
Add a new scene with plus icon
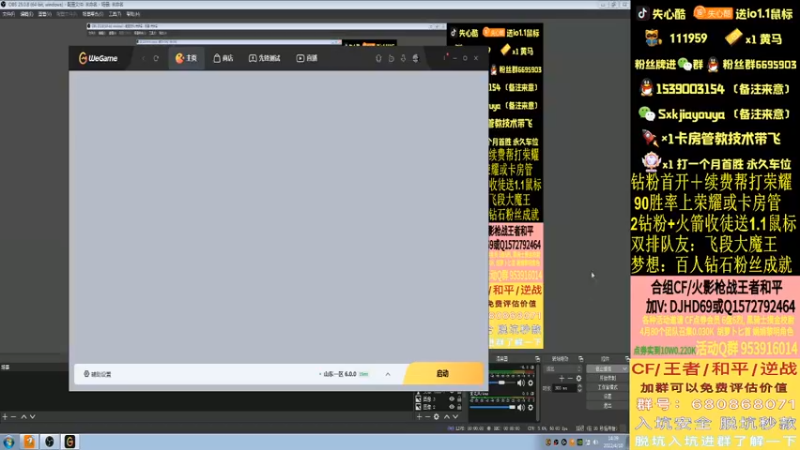5,417
